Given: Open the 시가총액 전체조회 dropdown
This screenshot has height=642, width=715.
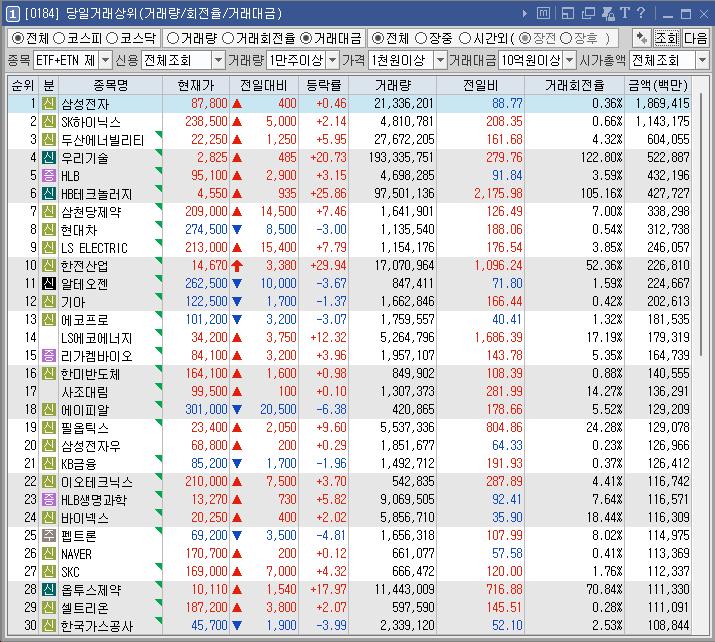Looking at the screenshot, I should [702, 60].
